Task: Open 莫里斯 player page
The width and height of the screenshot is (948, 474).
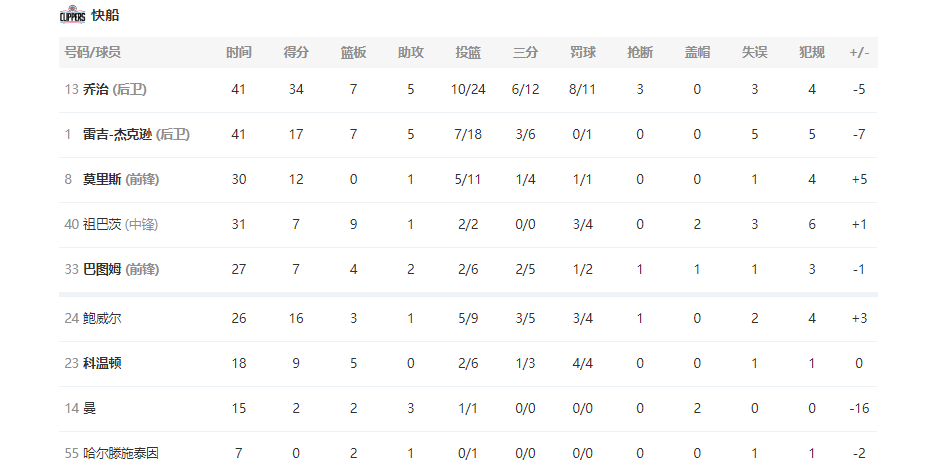Action: 102,180
